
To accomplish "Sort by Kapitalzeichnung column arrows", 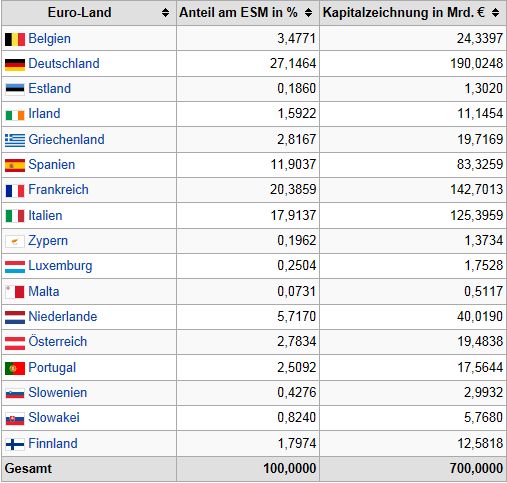I will point(496,13).
